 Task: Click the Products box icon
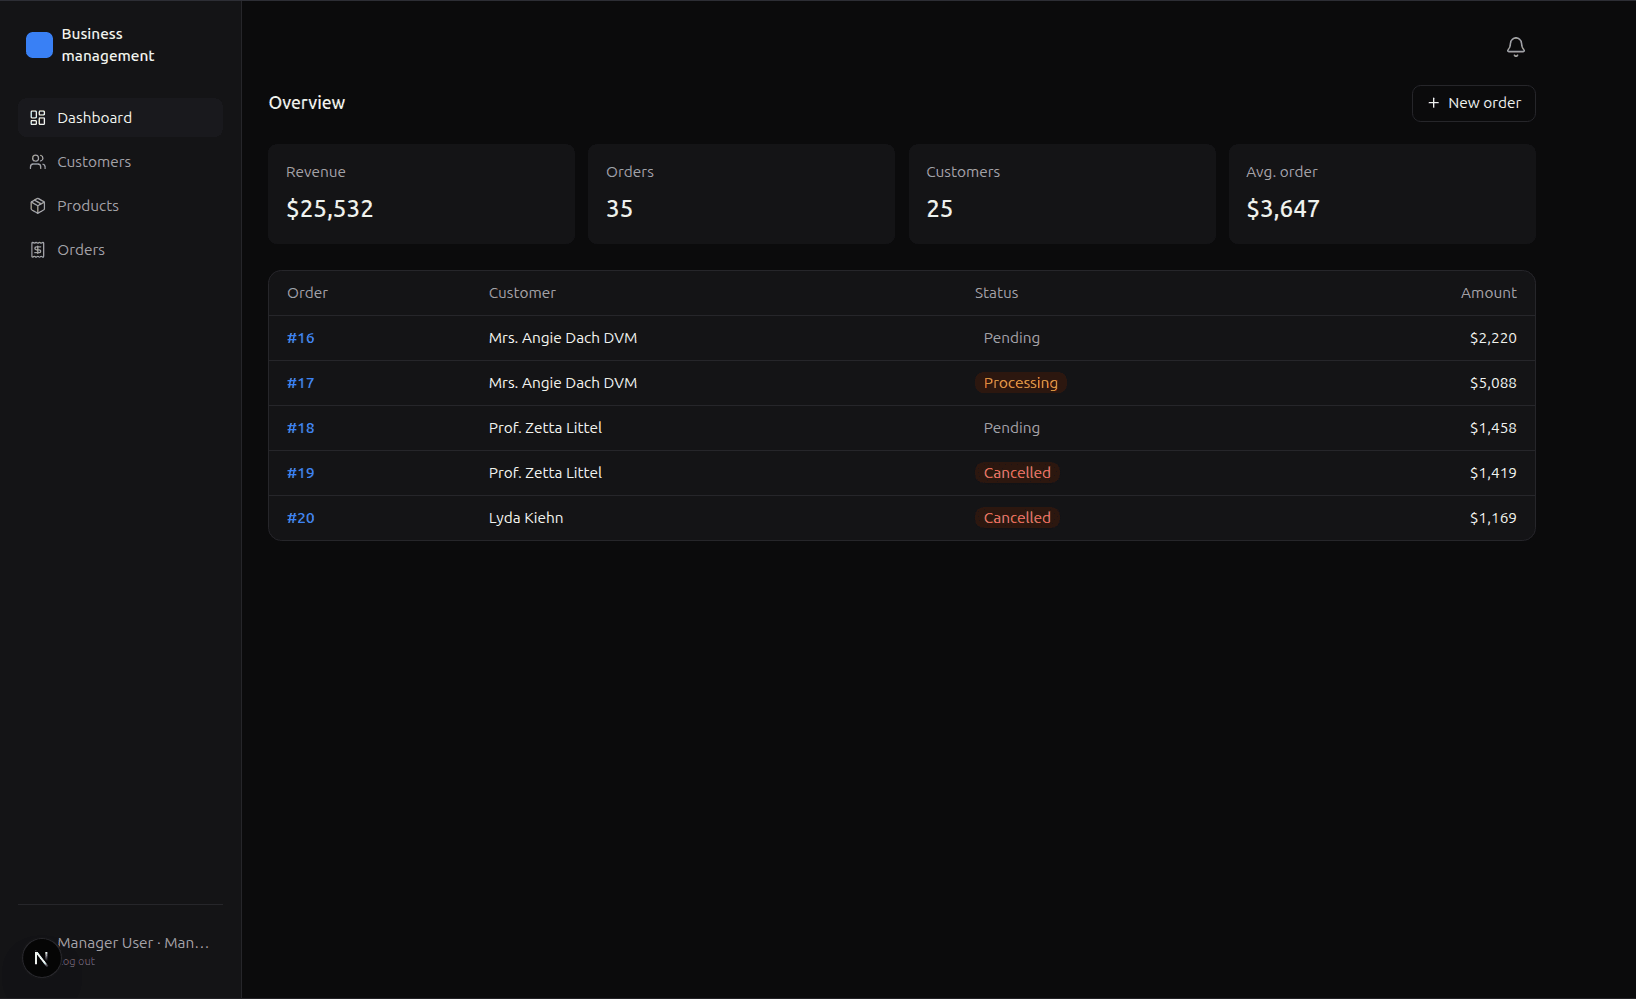38,206
